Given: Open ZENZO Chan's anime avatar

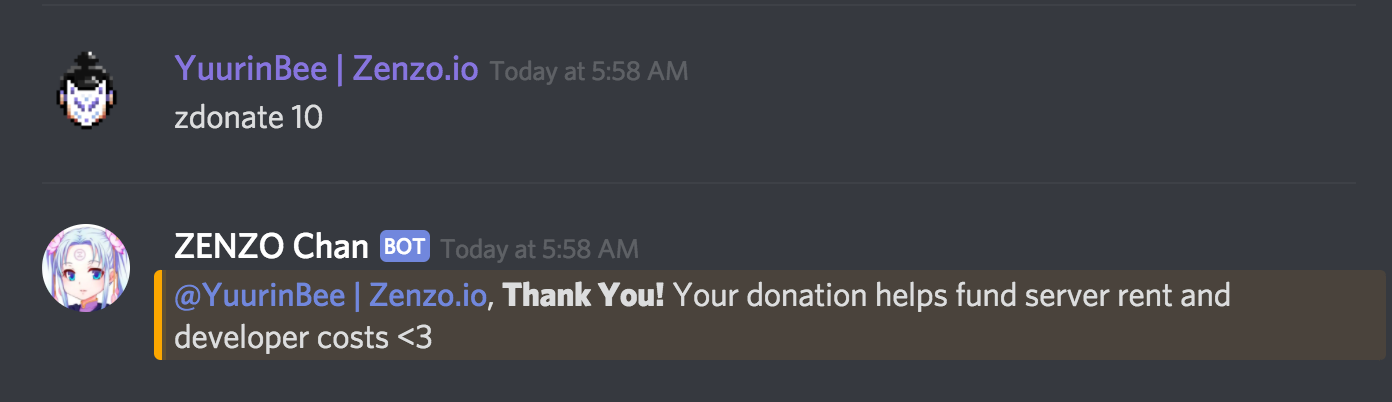Looking at the screenshot, I should 85,267.
